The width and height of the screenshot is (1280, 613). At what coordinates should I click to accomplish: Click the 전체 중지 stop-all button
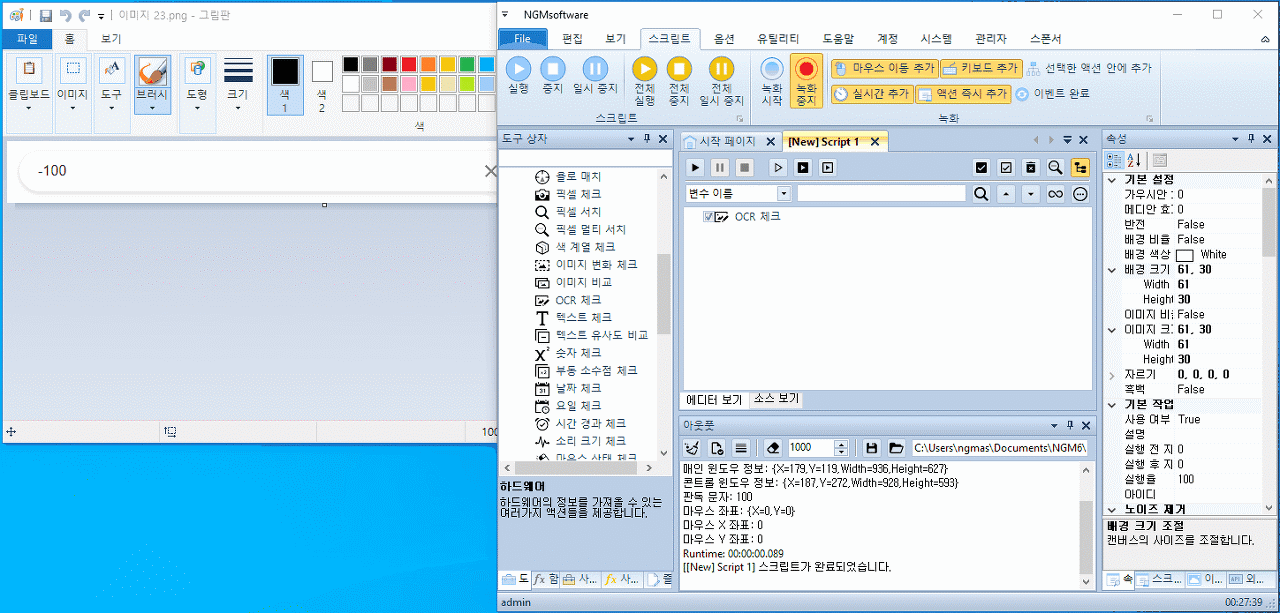[x=679, y=81]
